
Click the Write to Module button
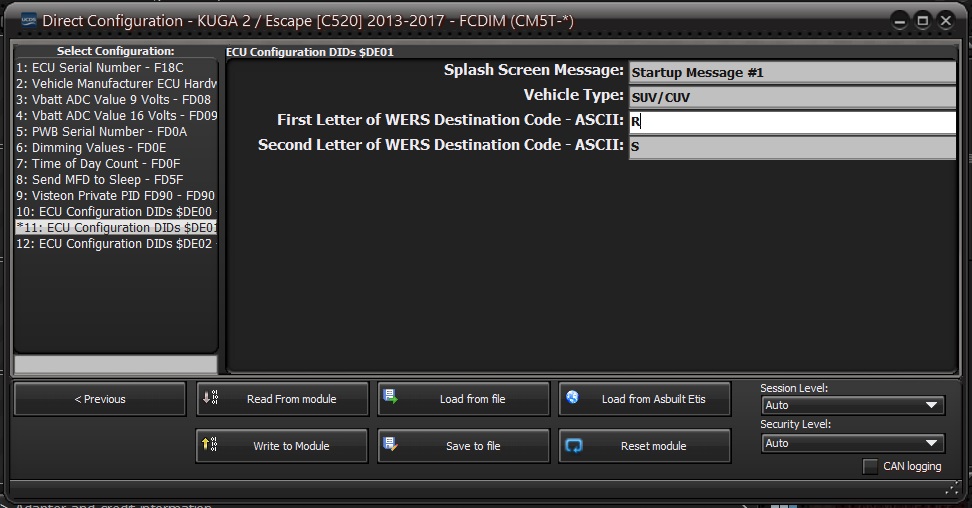(281, 446)
